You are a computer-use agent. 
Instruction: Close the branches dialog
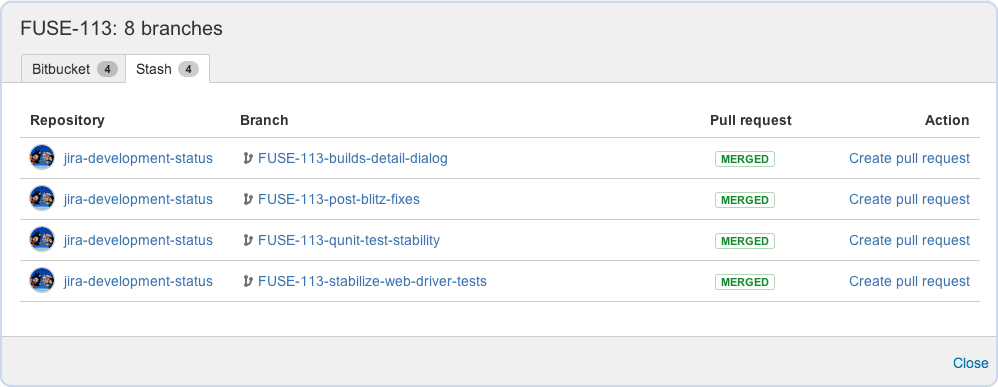click(970, 363)
